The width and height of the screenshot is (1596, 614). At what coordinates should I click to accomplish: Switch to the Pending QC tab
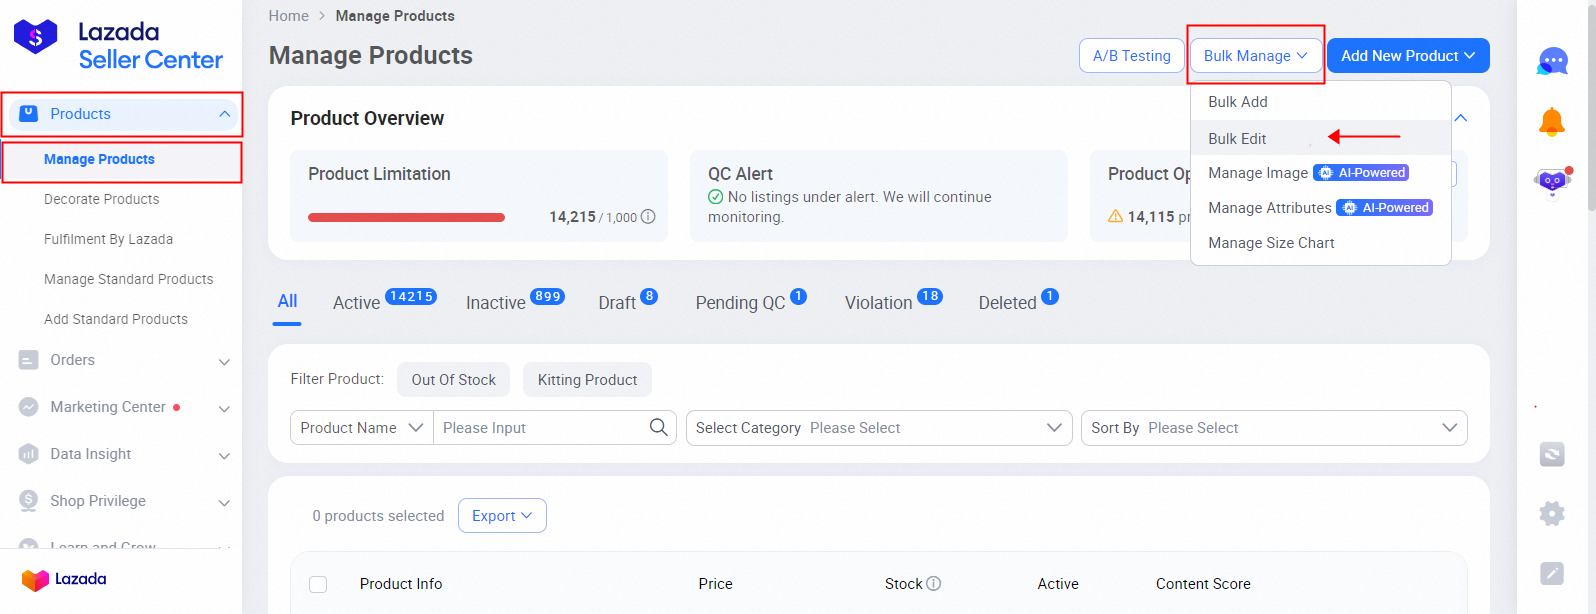(750, 301)
